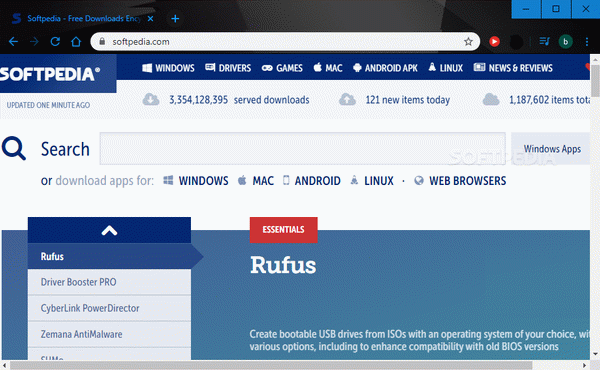600x370 pixels.
Task: Select Rufus in the essentials list
Action: click(109, 256)
